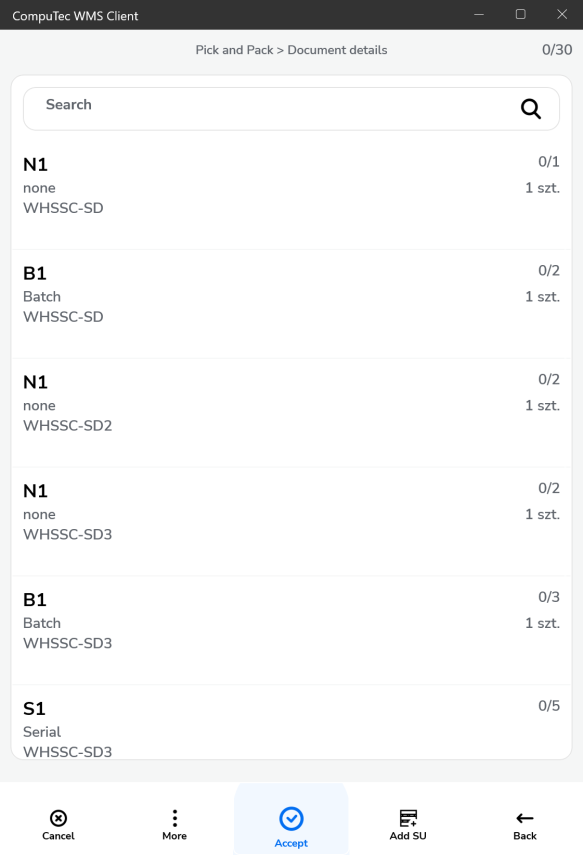Click the Add SU icon
Viewport: 583px width, 855px height.
(x=408, y=818)
